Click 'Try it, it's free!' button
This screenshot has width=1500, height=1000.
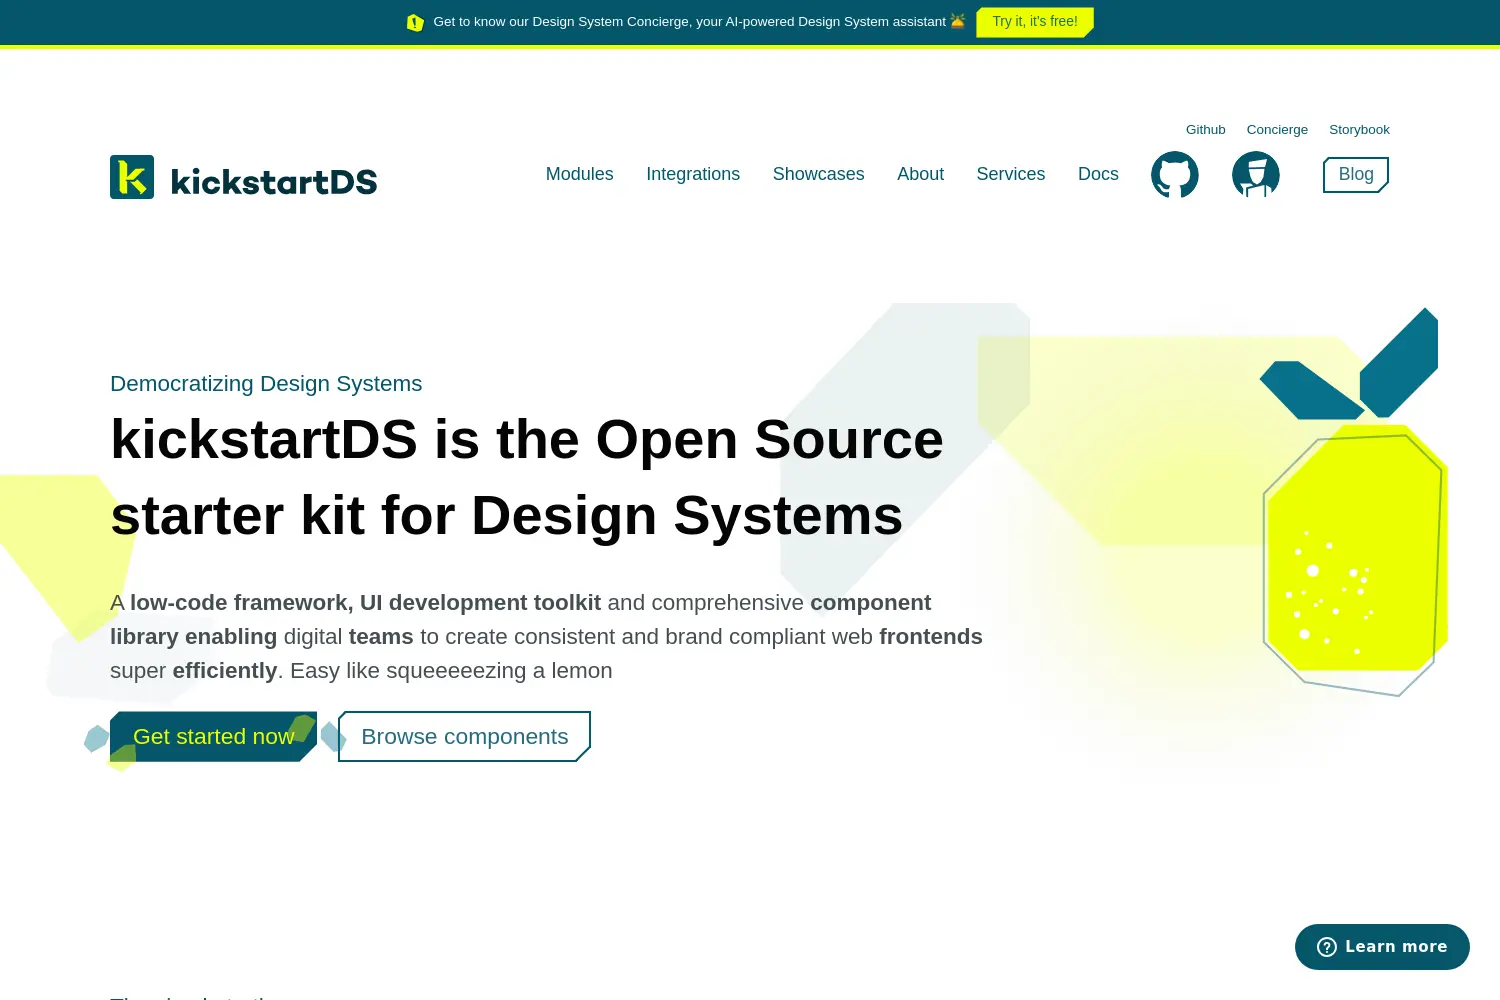pos(1035,22)
